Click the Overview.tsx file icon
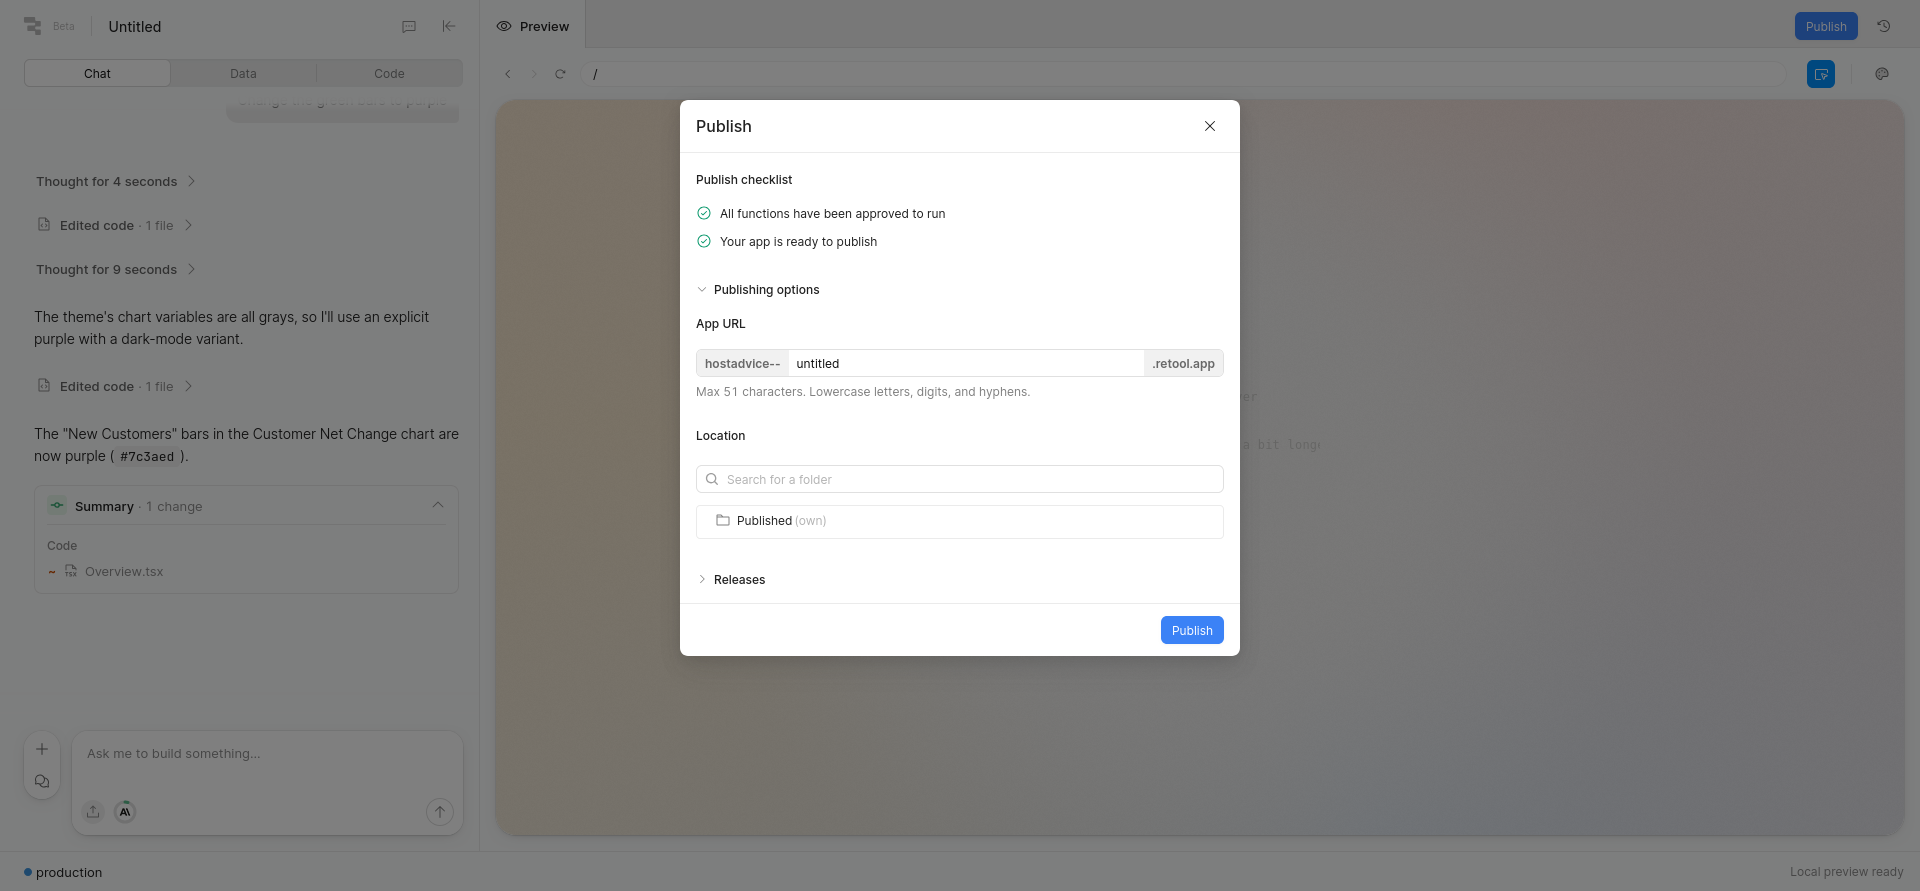 (71, 571)
